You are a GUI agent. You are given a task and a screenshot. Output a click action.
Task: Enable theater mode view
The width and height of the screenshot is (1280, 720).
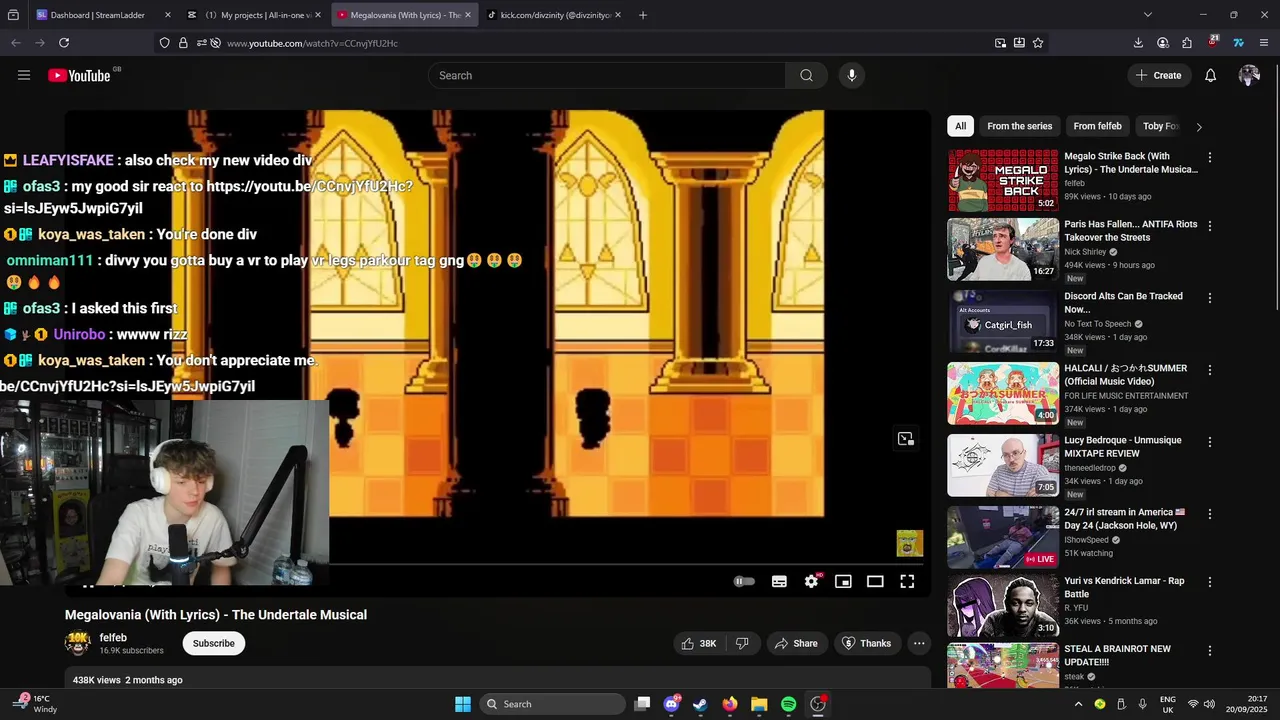click(x=875, y=581)
